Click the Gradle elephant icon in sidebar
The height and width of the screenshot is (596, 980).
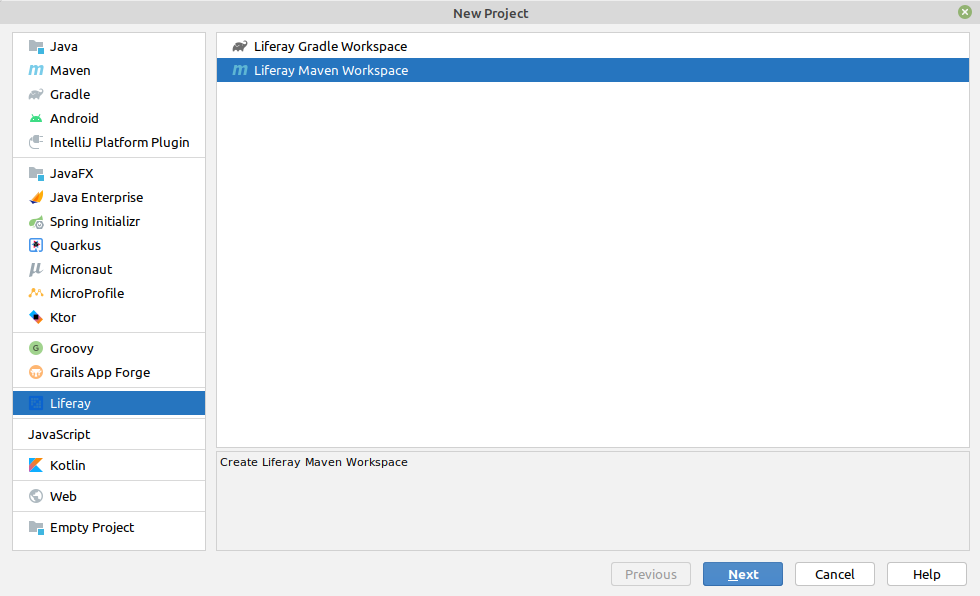36,94
